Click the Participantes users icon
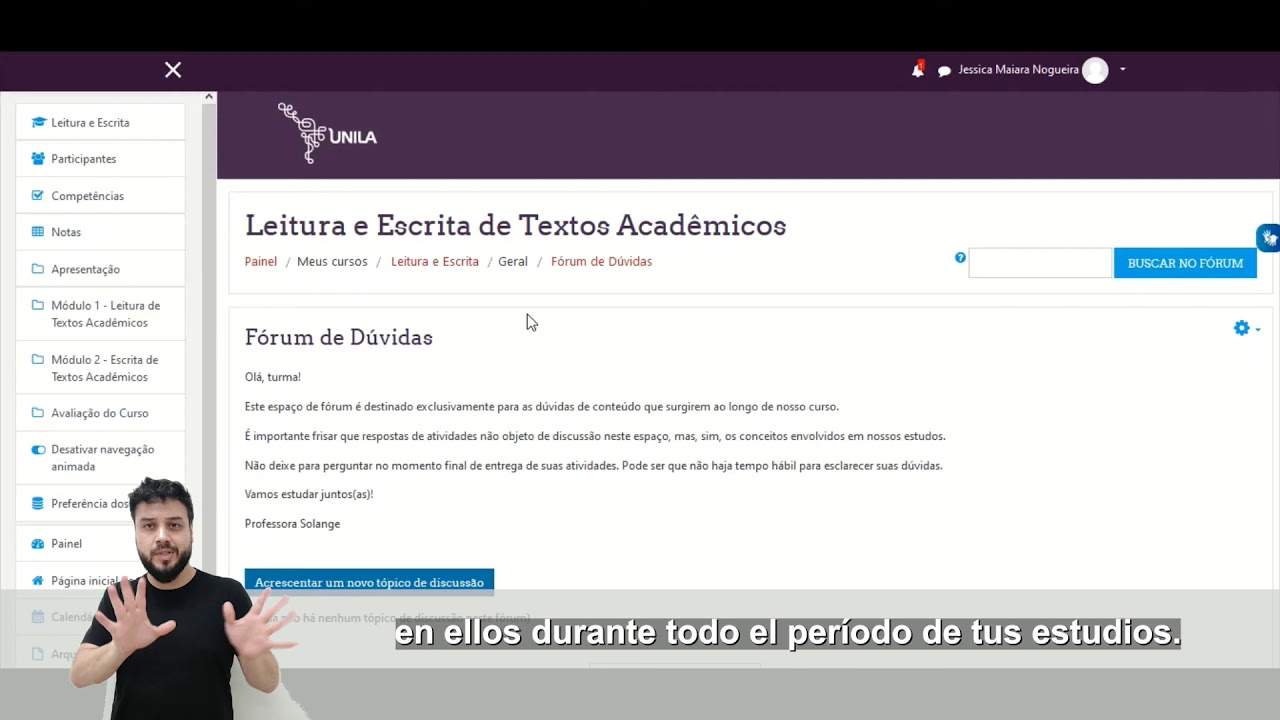Viewport: 1280px width, 720px height. (x=38, y=159)
